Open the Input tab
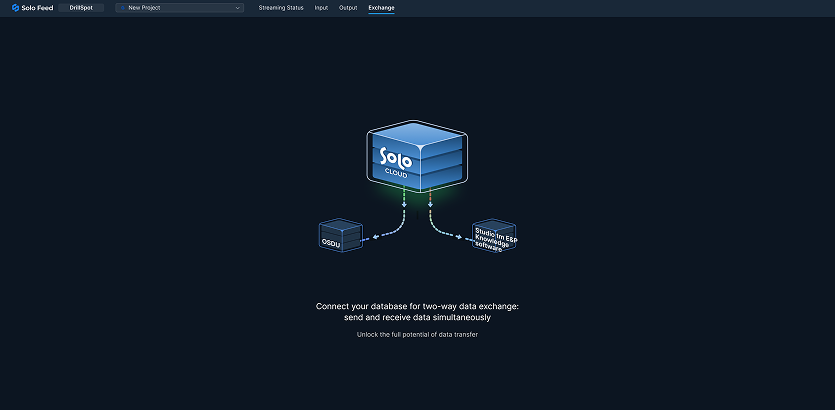Screen dimensions: 835x410 point(321,8)
